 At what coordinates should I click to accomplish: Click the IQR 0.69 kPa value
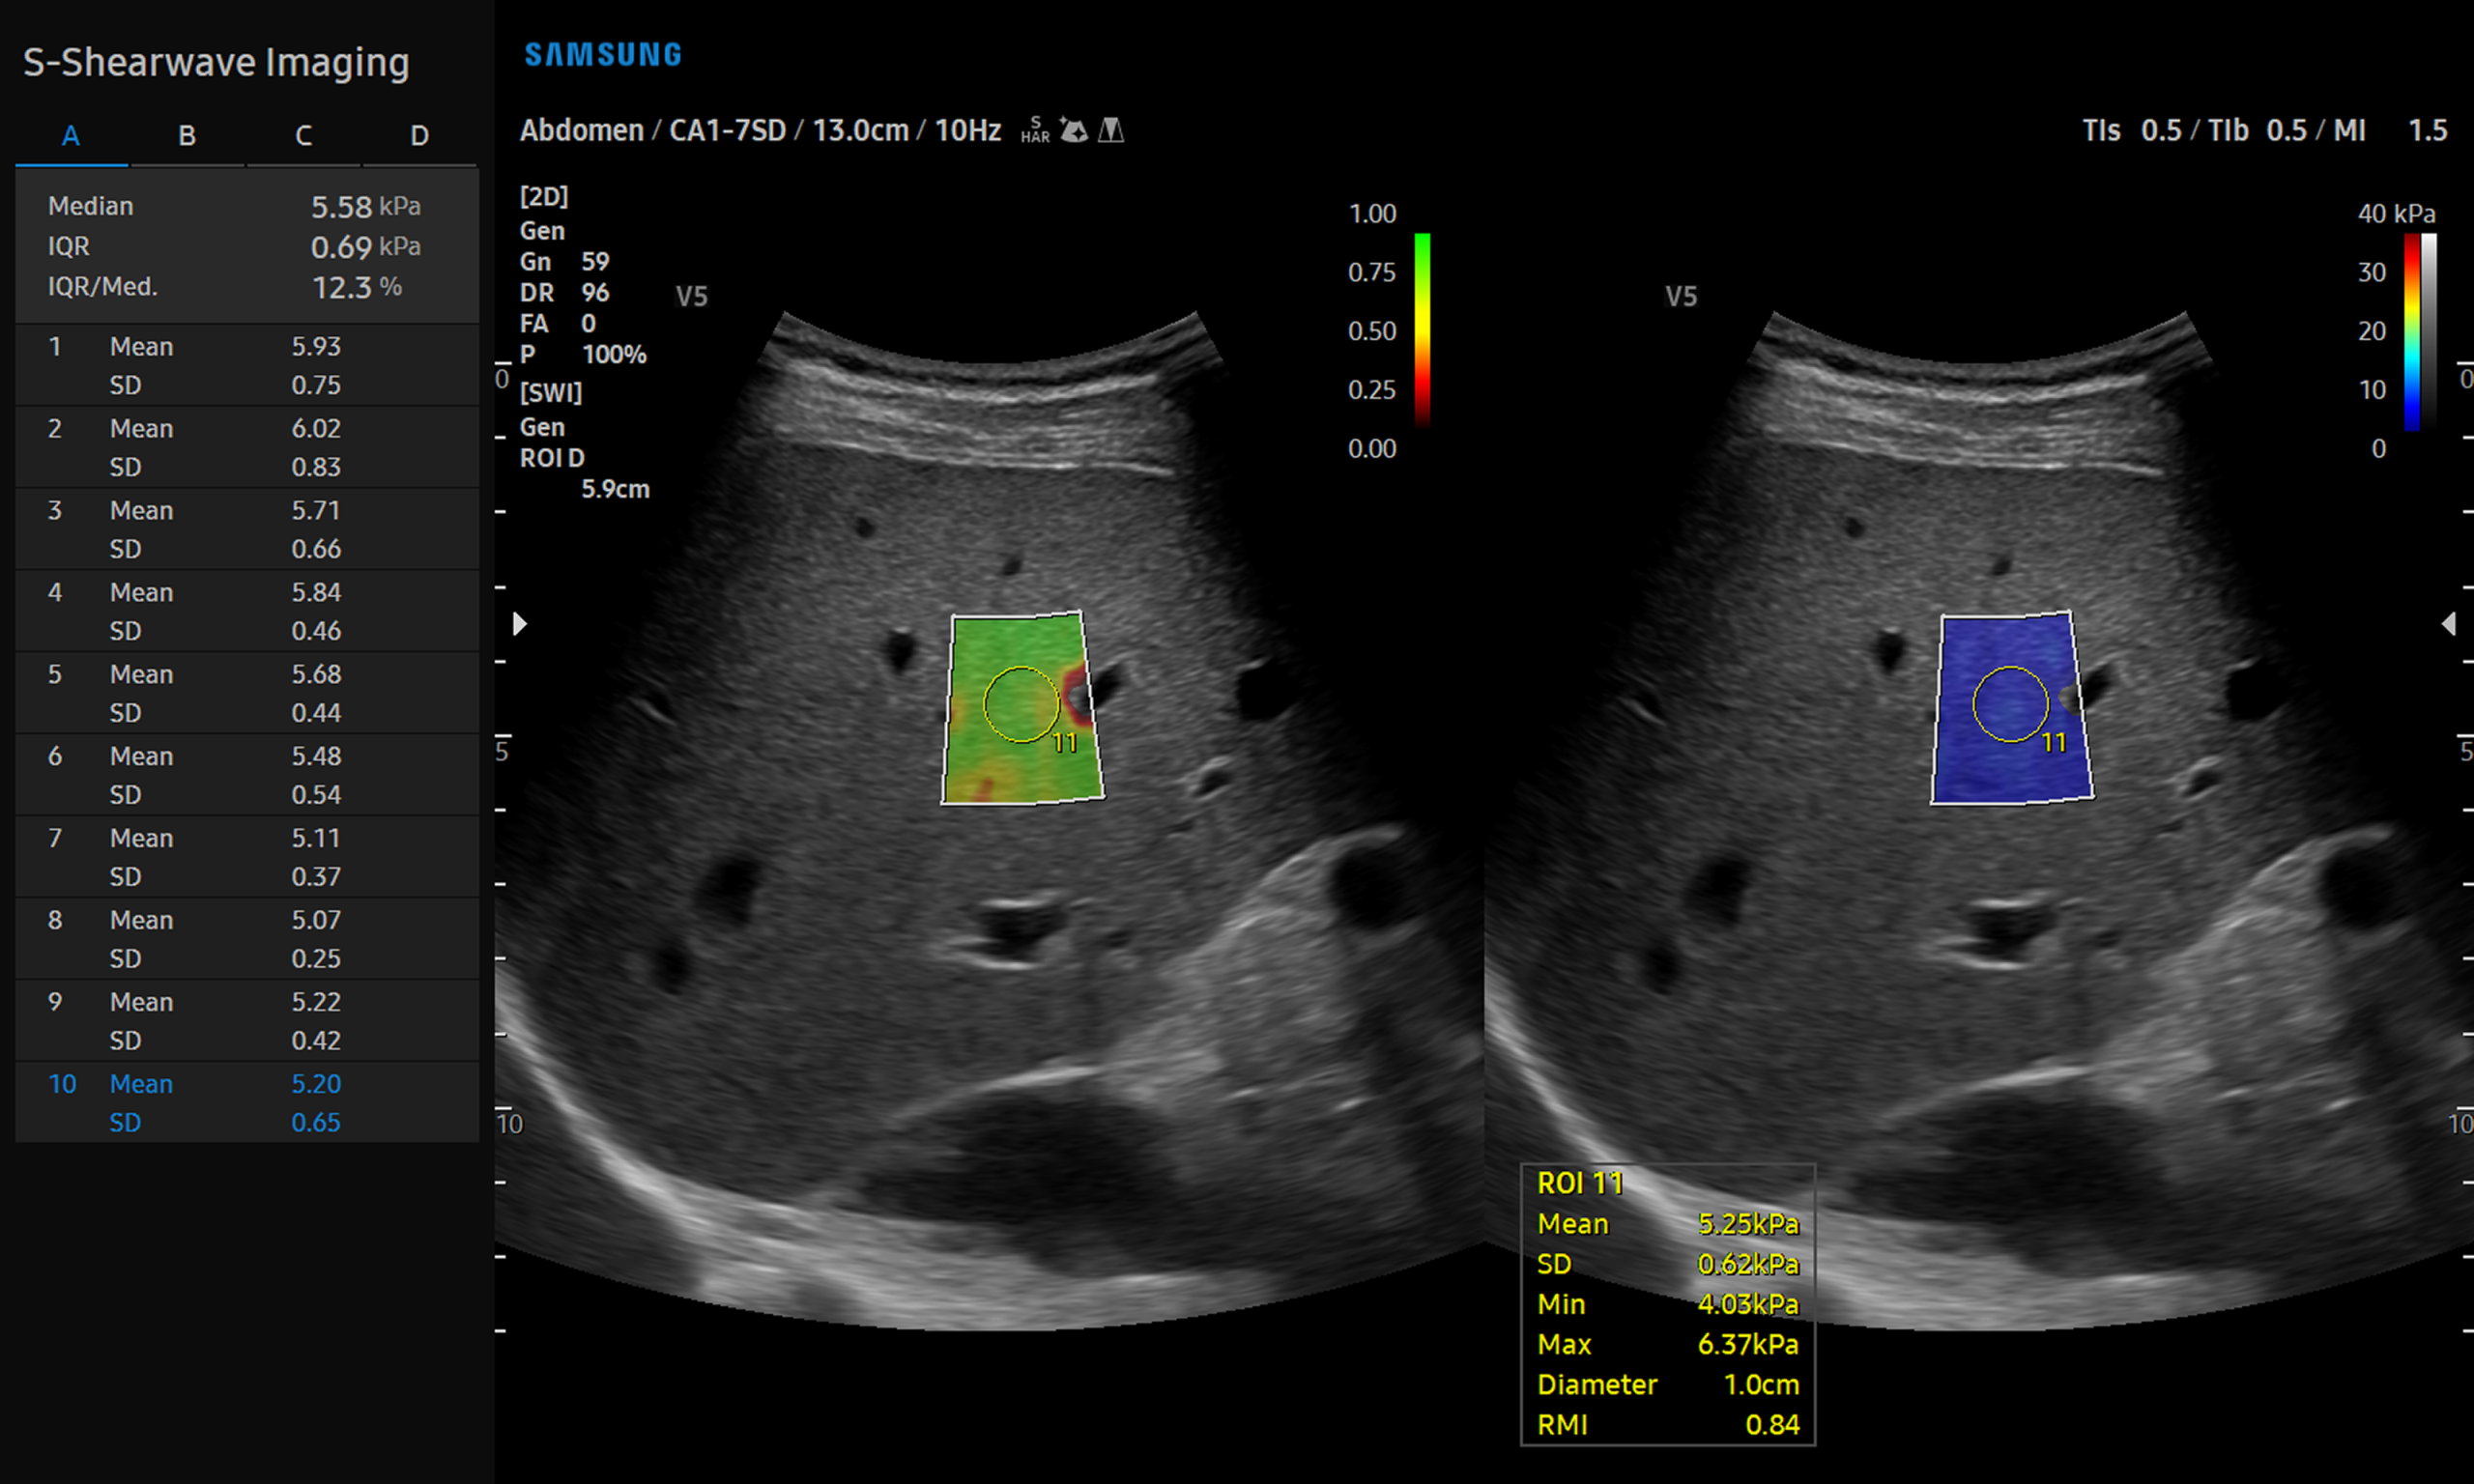pos(365,247)
